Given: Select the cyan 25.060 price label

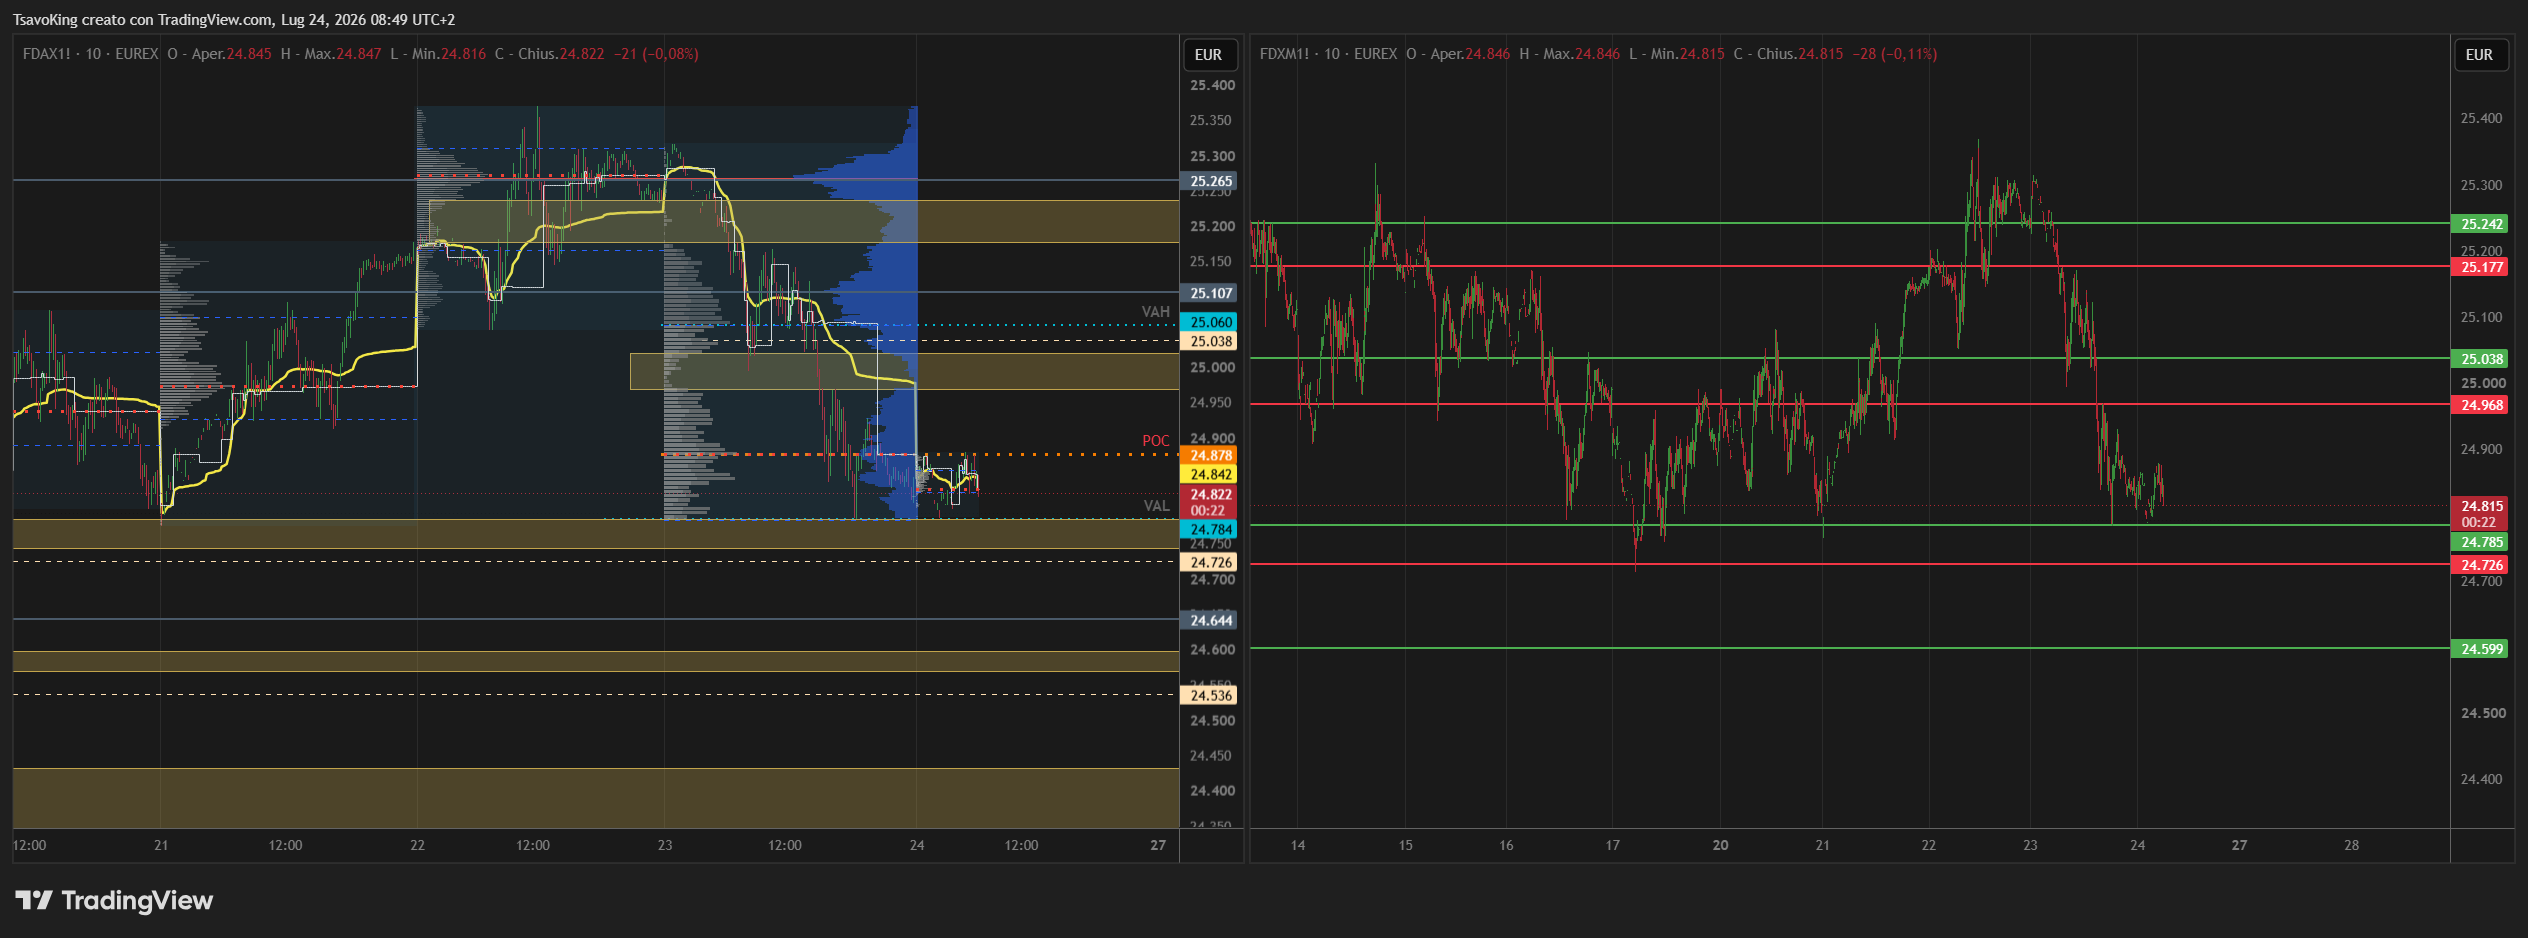Looking at the screenshot, I should 1209,322.
